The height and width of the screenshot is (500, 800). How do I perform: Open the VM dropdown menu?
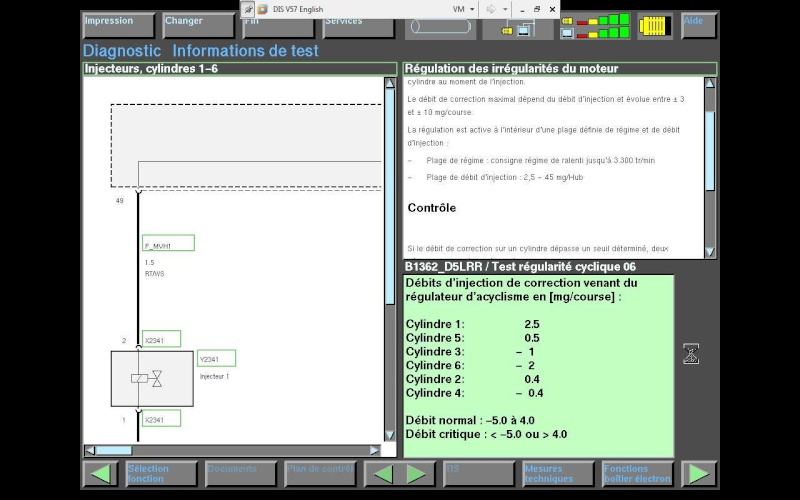click(464, 9)
